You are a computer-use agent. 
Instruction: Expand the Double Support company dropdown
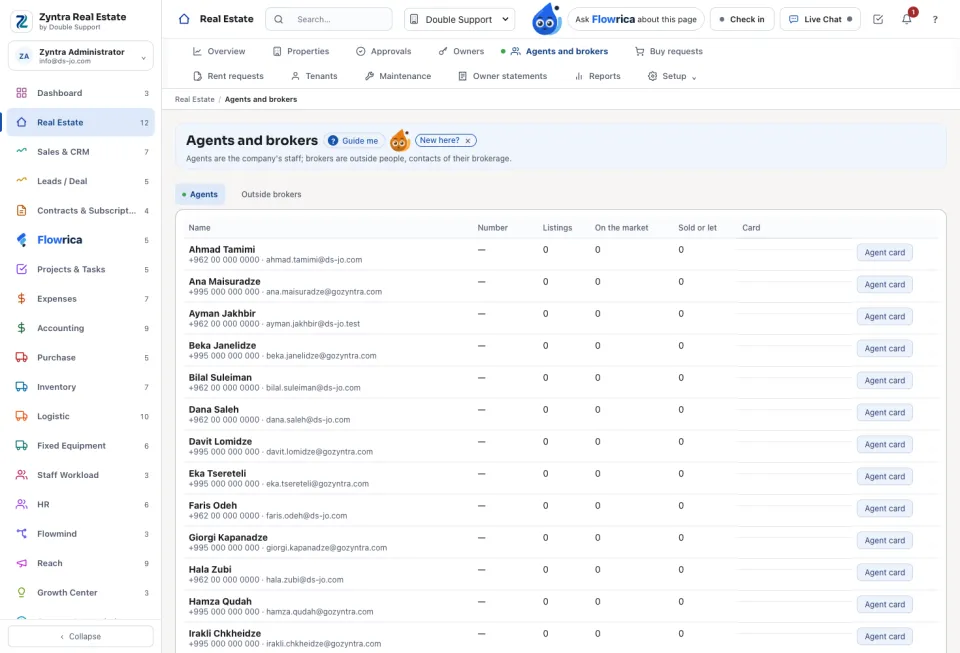(459, 20)
